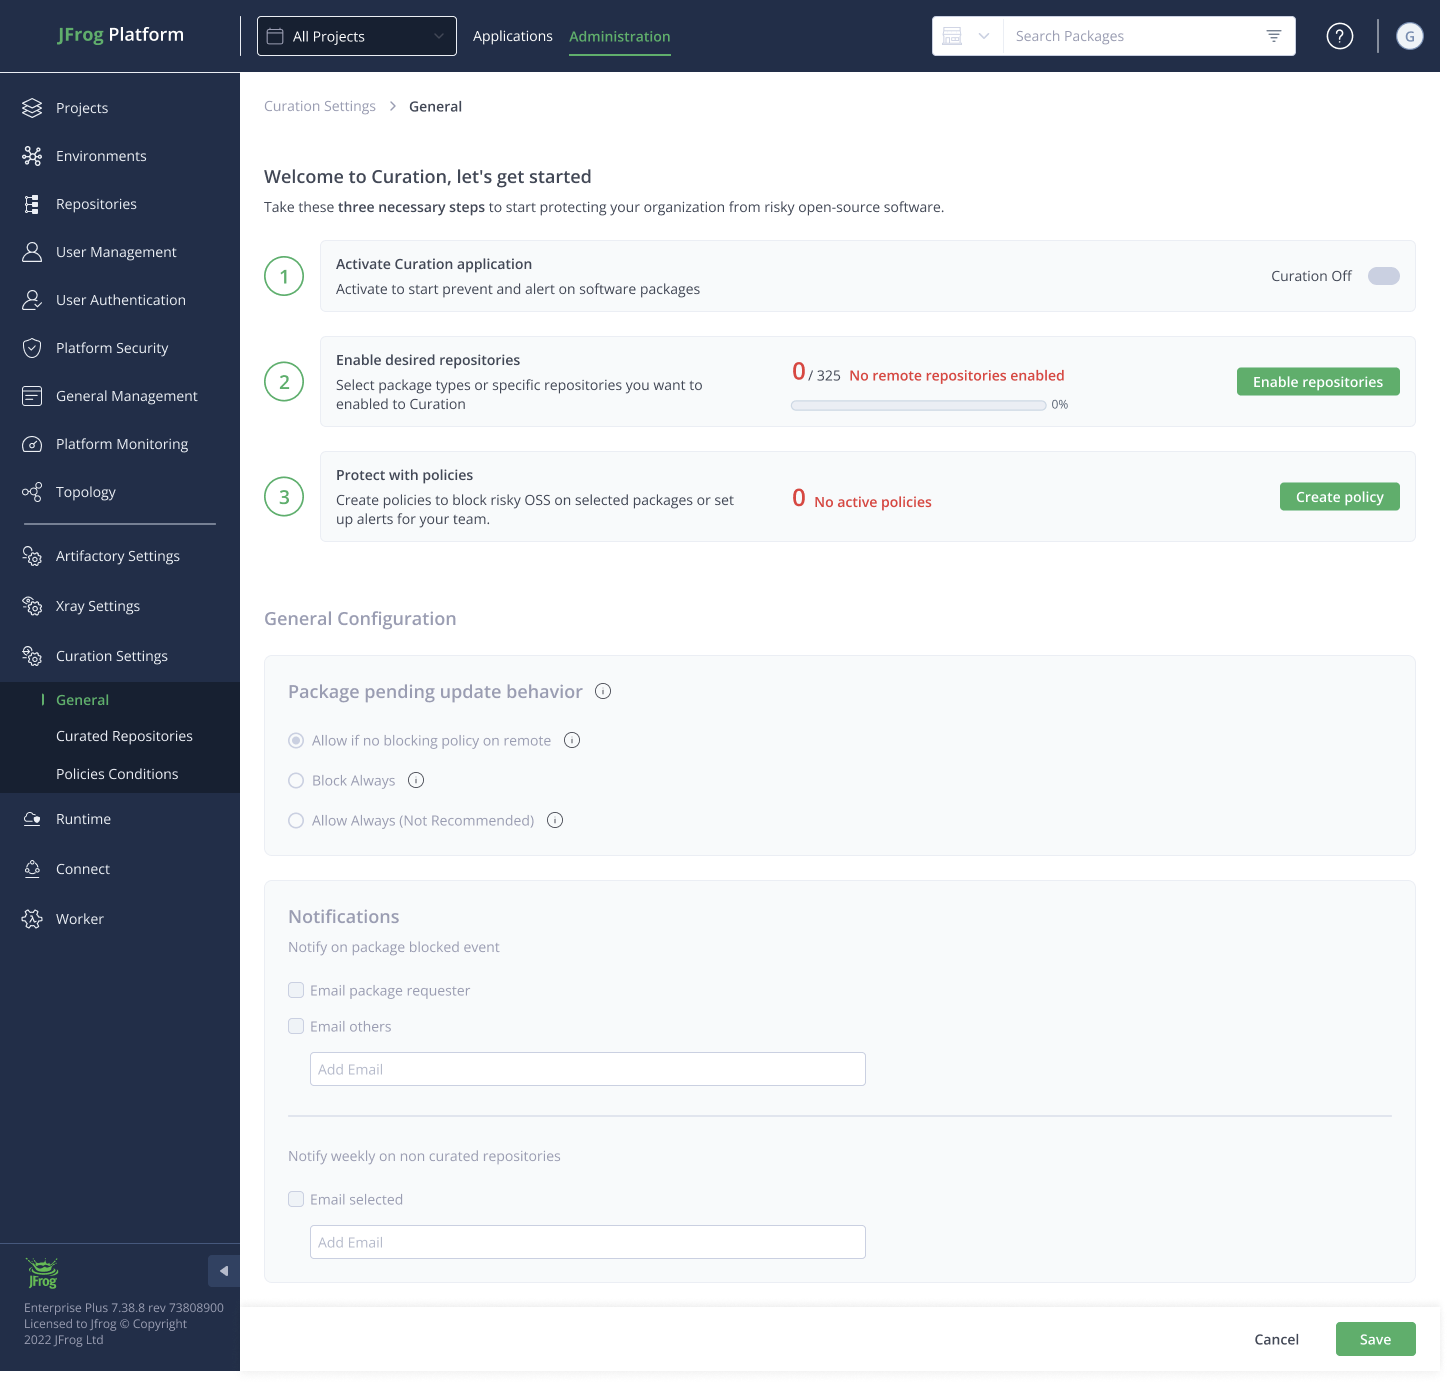Select the Topology icon
The height and width of the screenshot is (1385, 1450).
click(32, 492)
